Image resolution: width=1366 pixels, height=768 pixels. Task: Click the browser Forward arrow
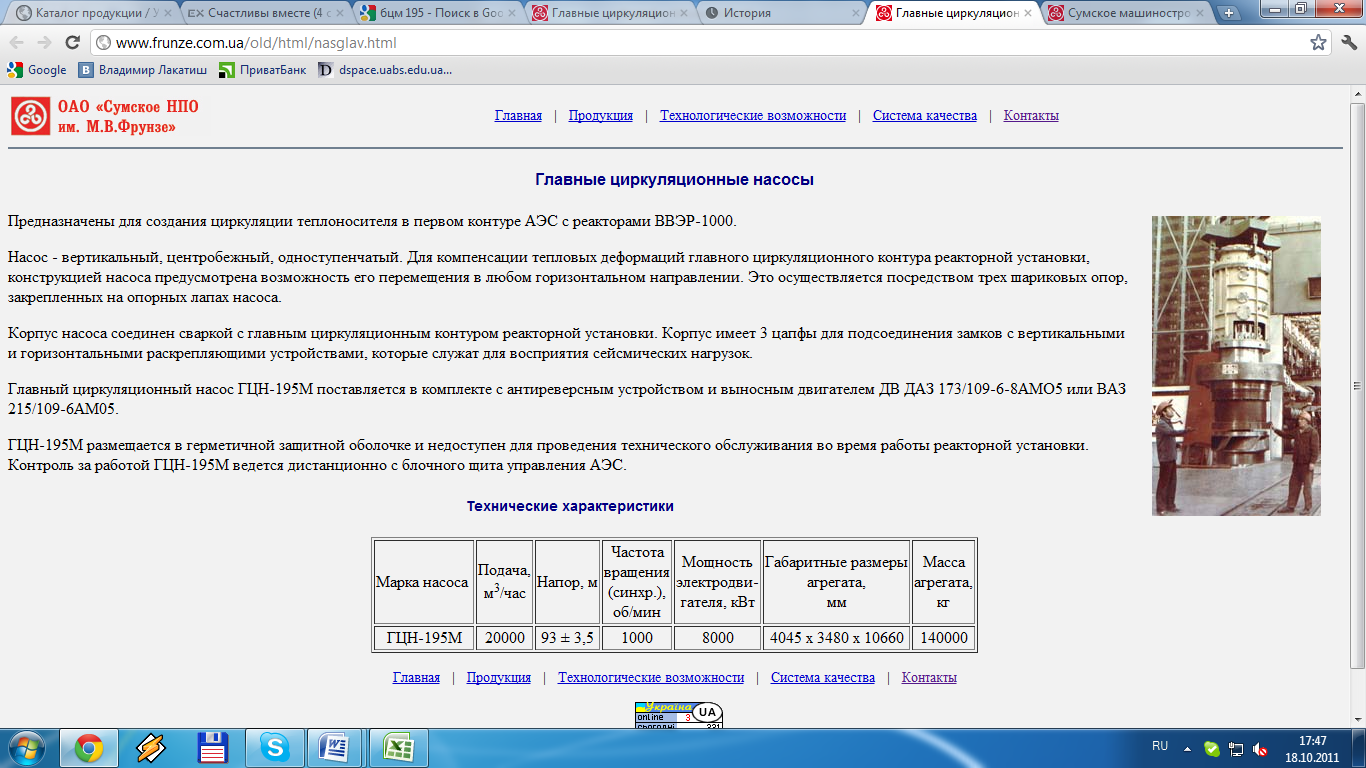pyautogui.click(x=44, y=43)
